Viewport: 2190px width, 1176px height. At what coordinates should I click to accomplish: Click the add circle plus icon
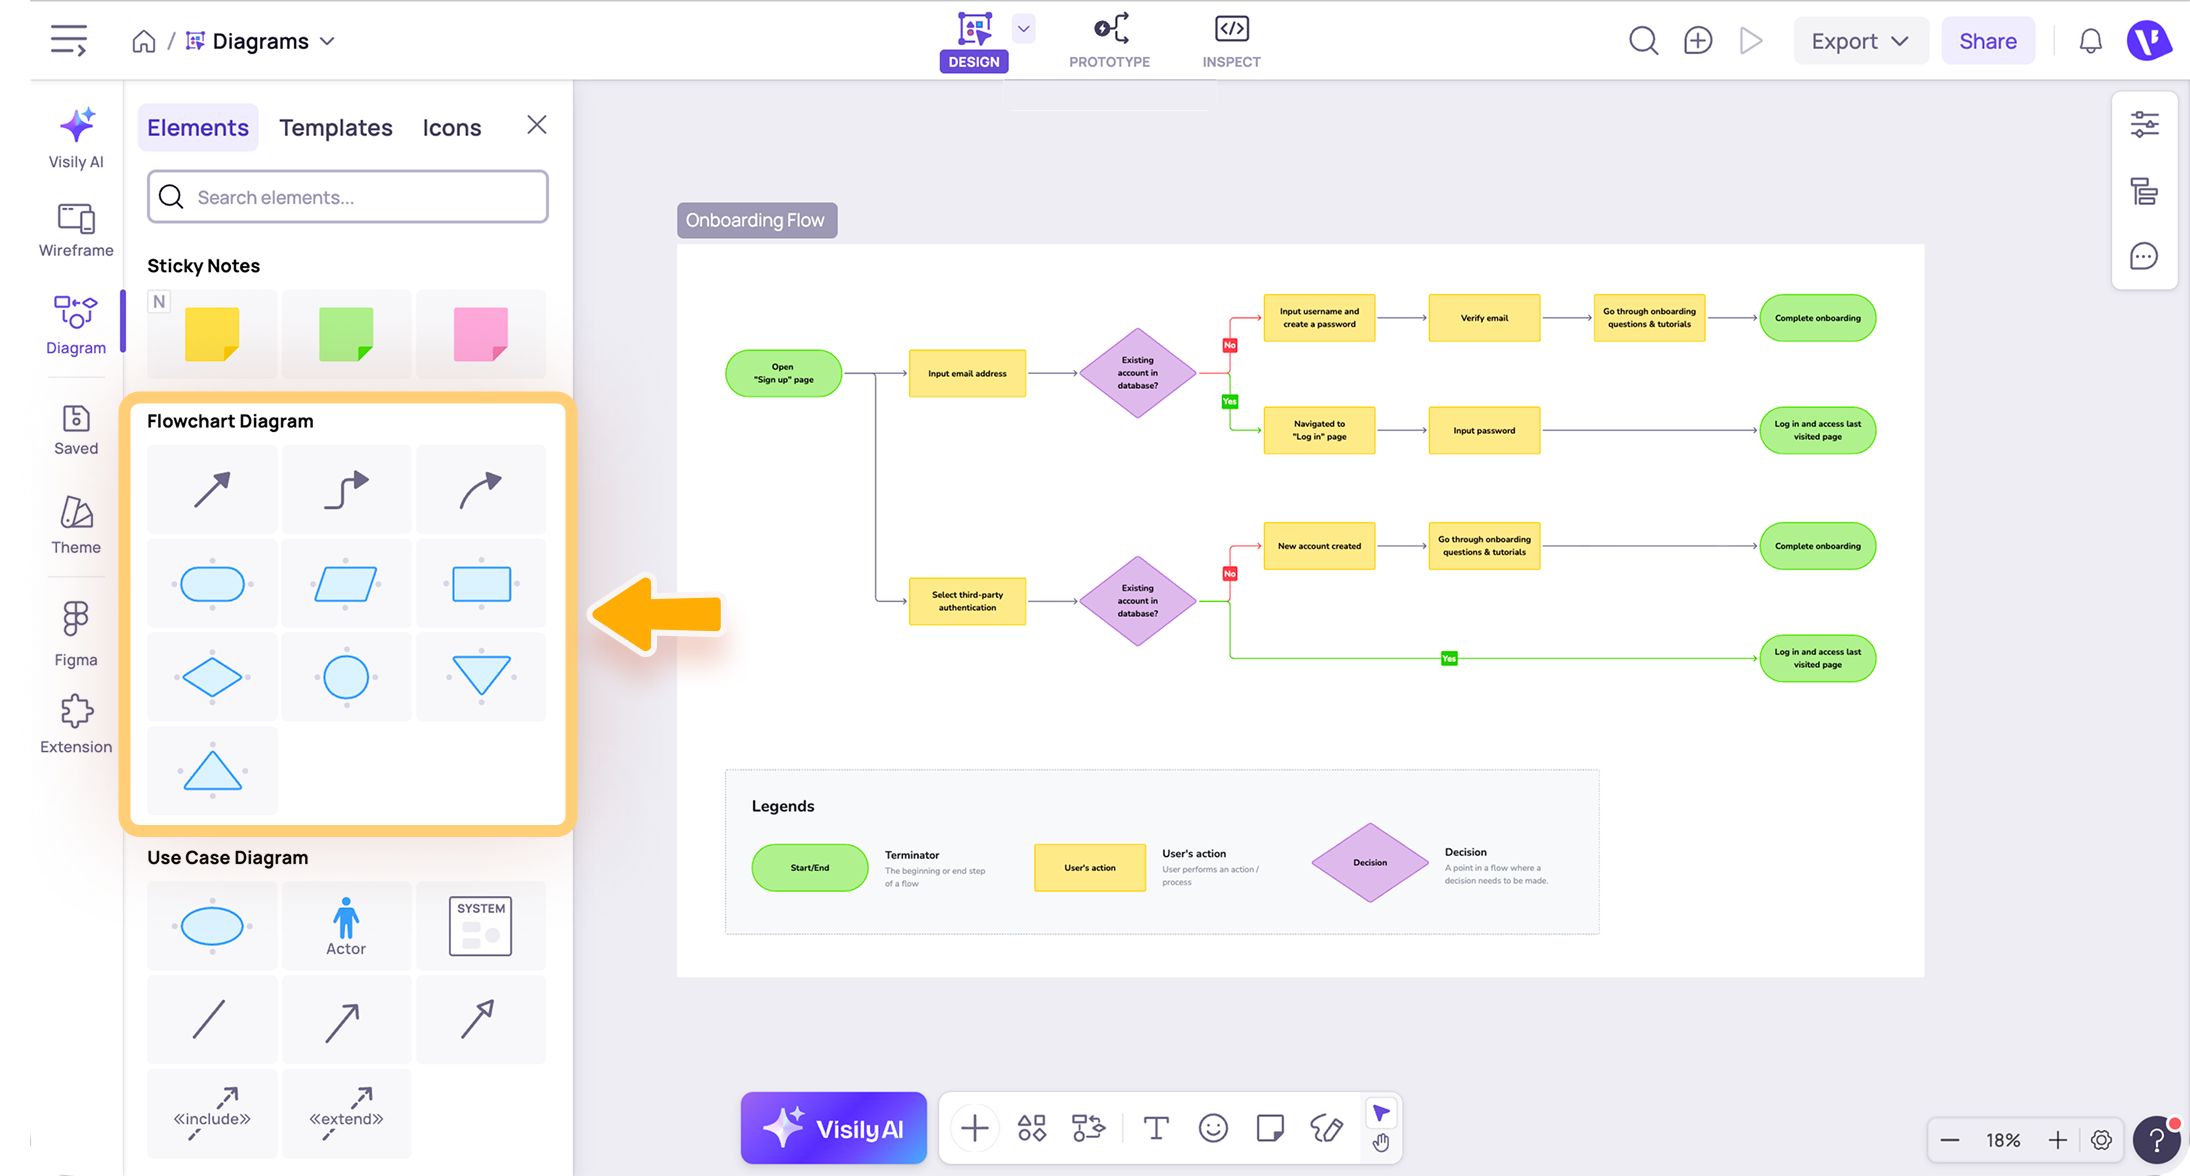click(x=1698, y=41)
